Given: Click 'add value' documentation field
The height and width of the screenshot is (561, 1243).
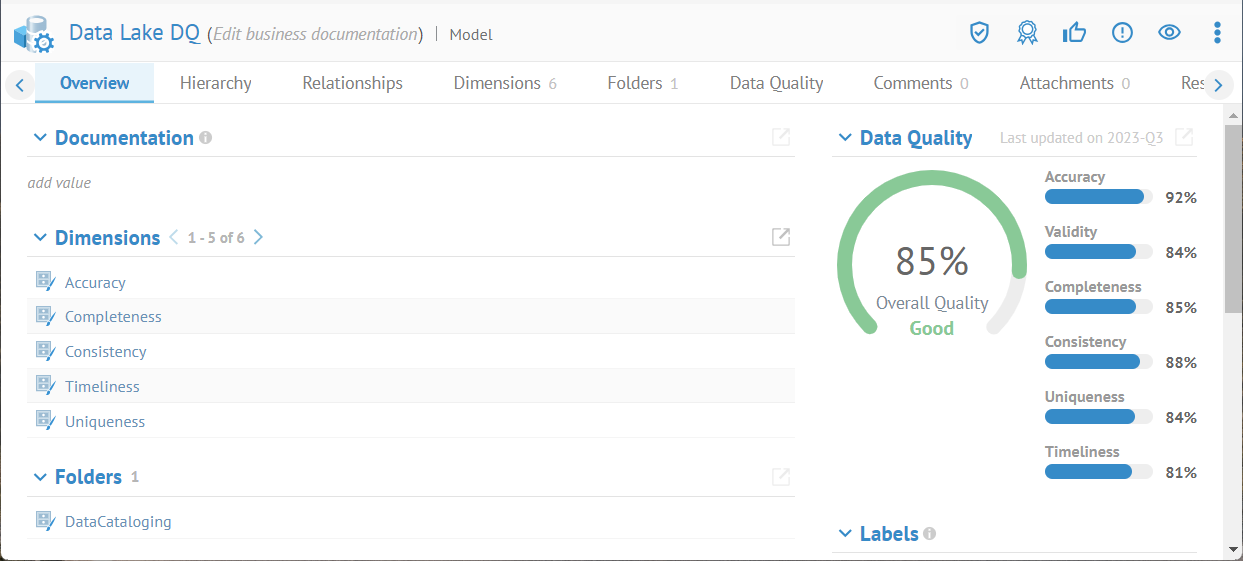Looking at the screenshot, I should 59,183.
